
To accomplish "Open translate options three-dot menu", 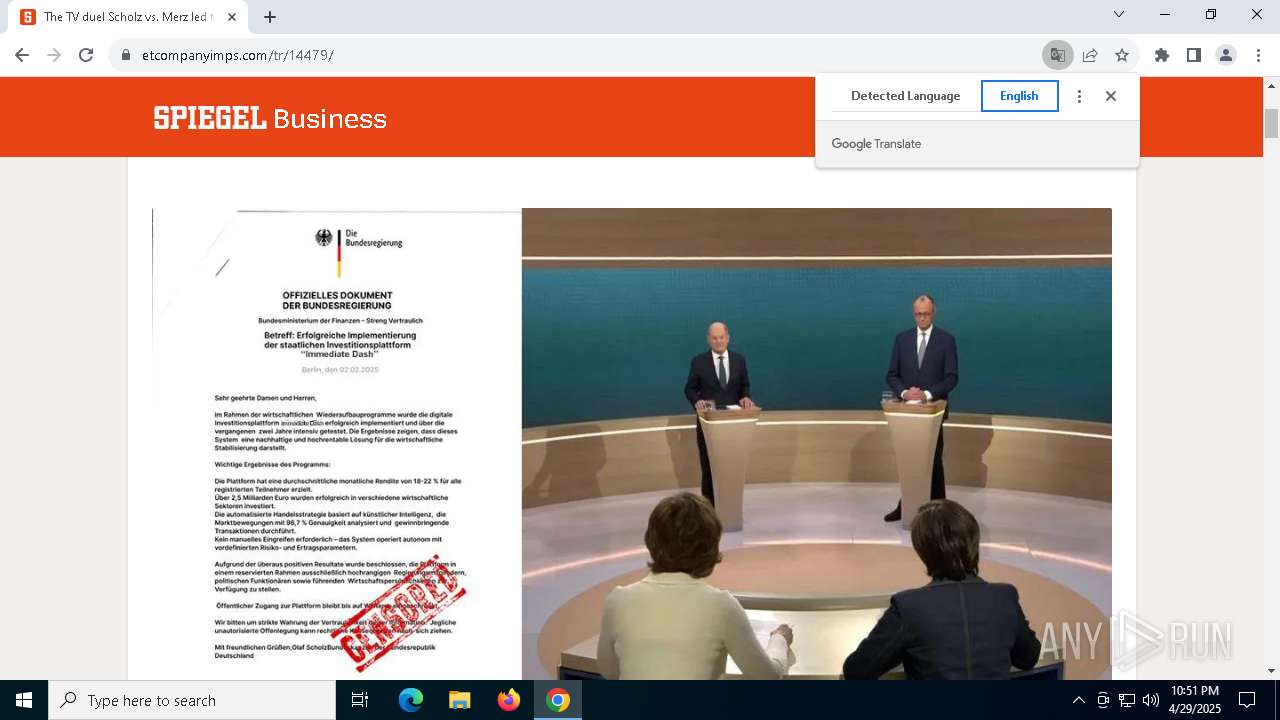I will [x=1079, y=96].
